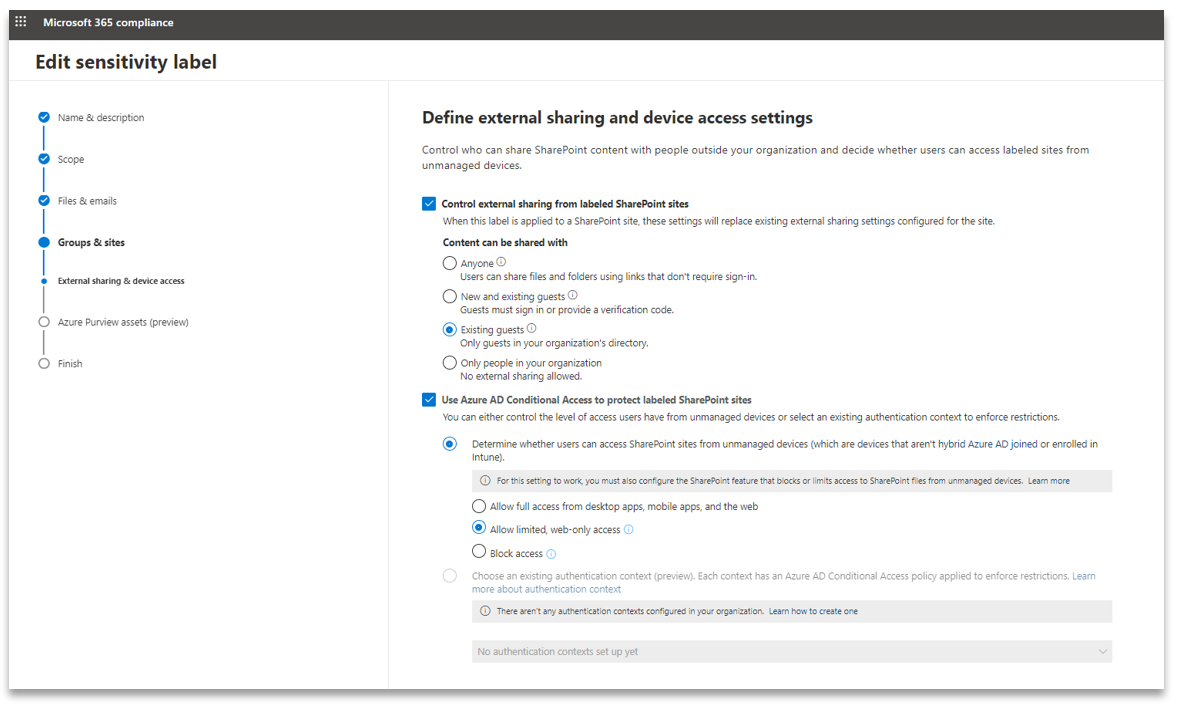Open the No authentication contexts dropdown

click(792, 651)
